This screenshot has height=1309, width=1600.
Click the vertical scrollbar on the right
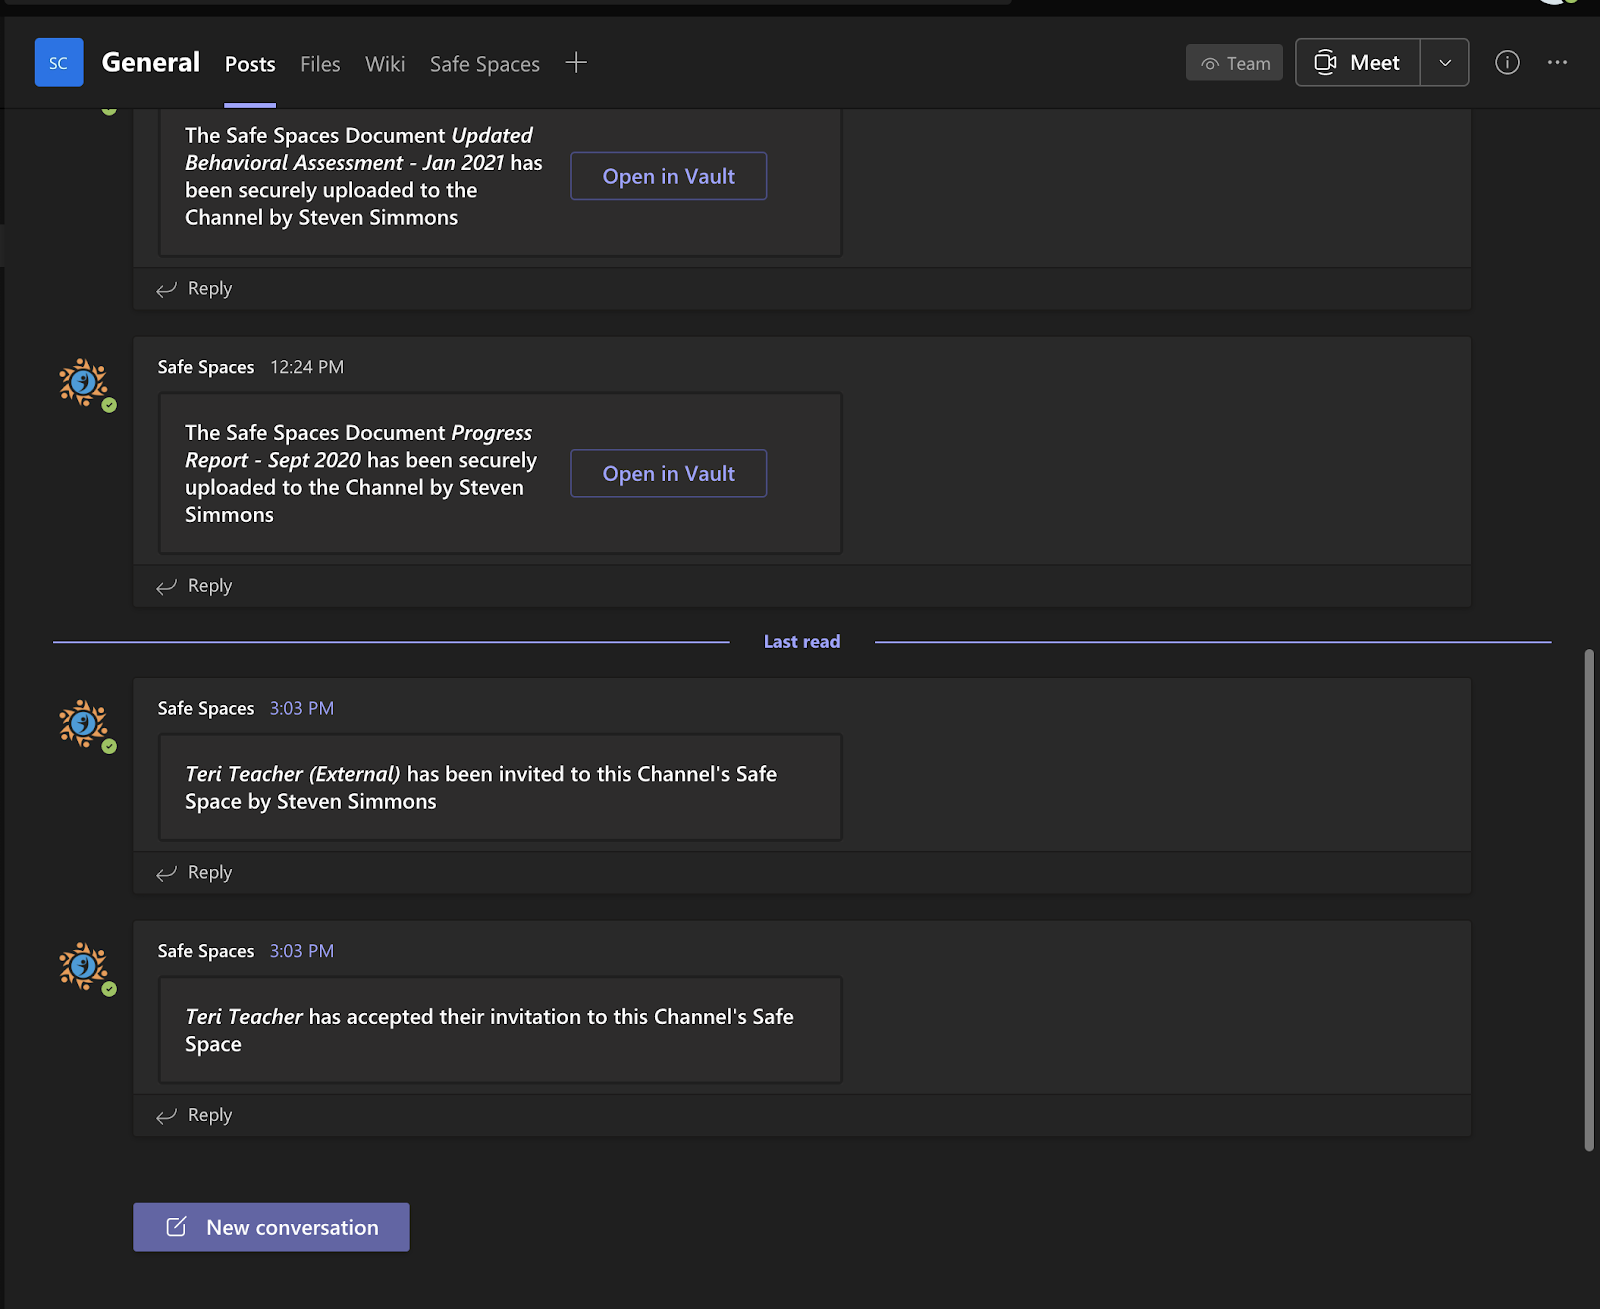tap(1588, 900)
